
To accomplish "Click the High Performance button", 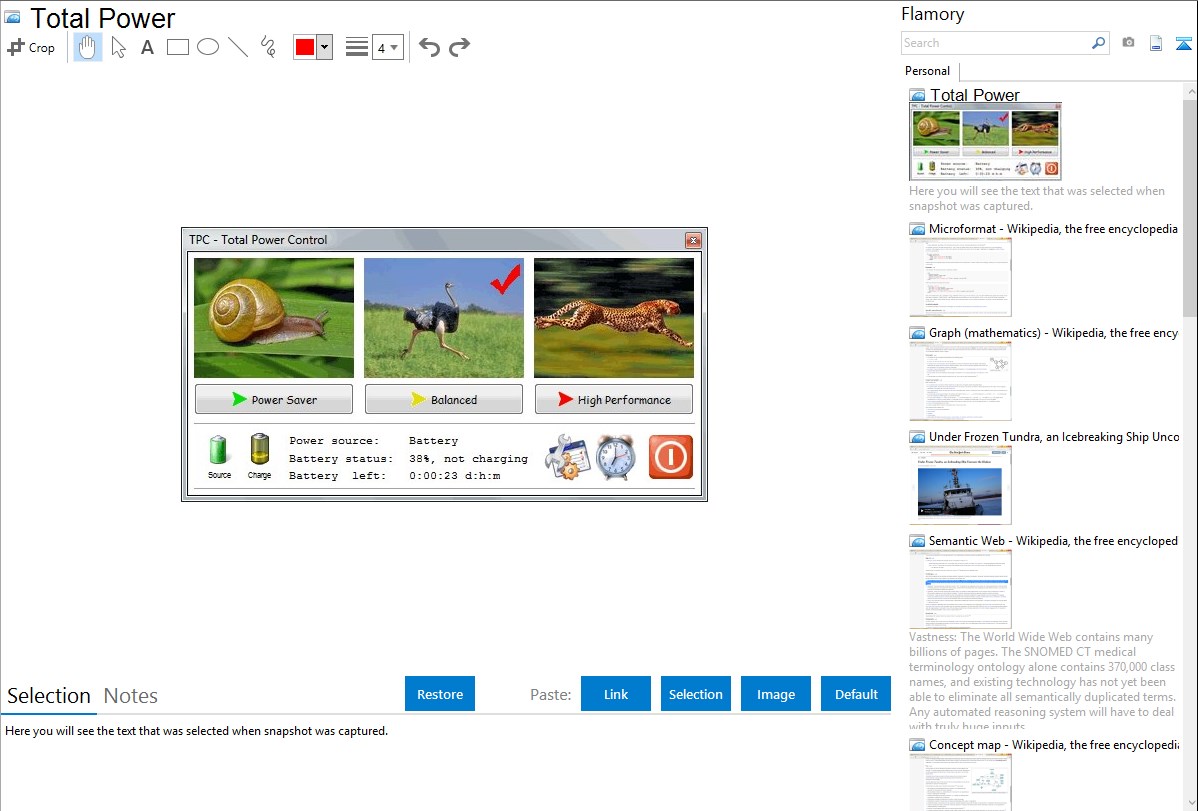I will point(614,399).
